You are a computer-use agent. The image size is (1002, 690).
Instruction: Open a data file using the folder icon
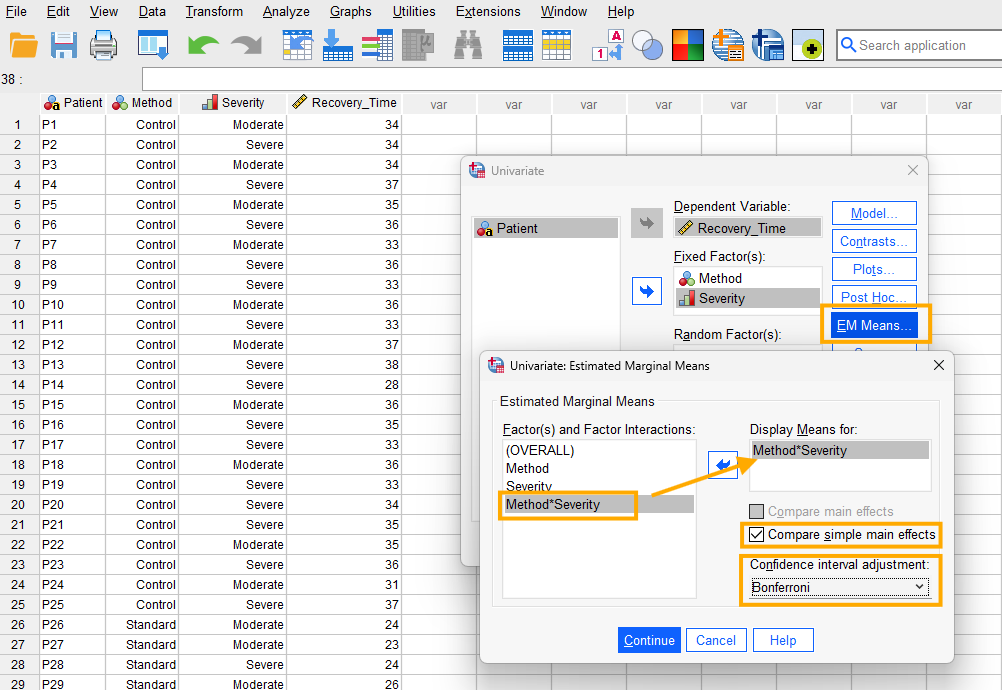coord(24,45)
